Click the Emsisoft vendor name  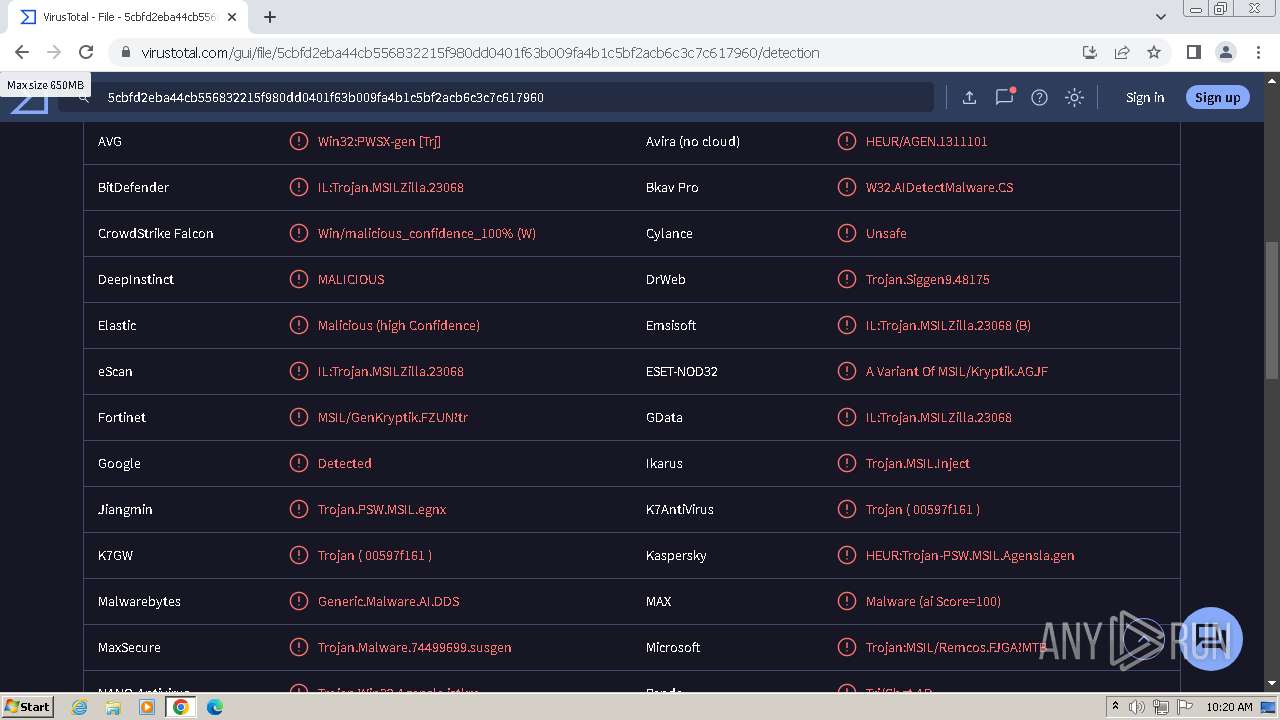pos(671,325)
